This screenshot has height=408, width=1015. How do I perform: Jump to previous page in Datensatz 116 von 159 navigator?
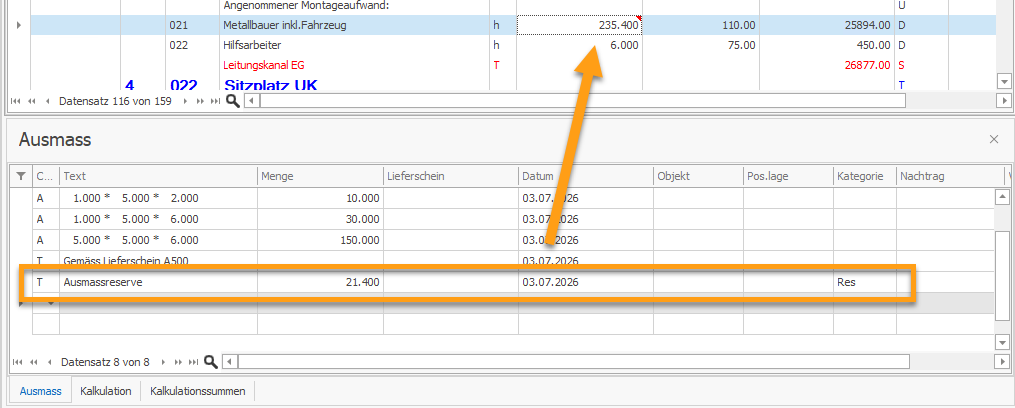point(31,102)
